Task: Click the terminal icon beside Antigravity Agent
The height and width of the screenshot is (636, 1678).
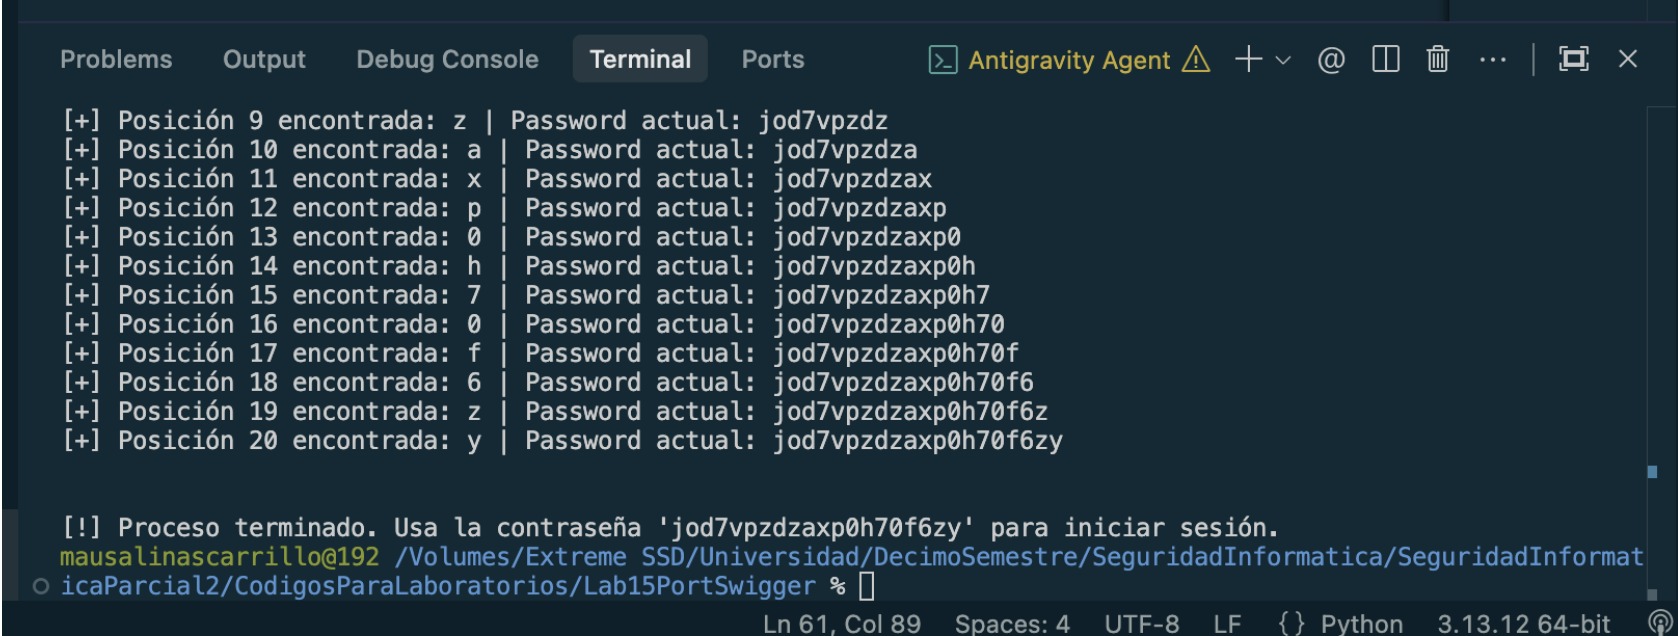Action: click(943, 60)
